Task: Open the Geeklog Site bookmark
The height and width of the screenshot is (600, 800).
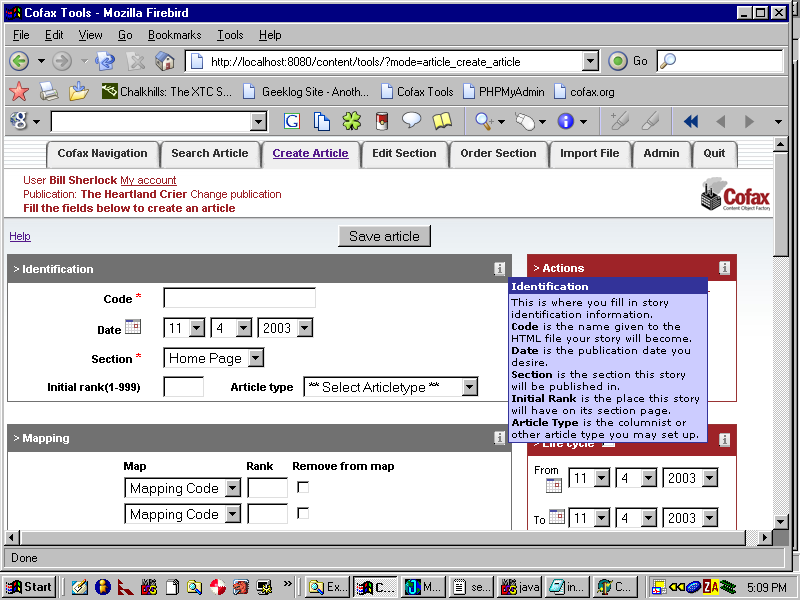Action: 306,92
